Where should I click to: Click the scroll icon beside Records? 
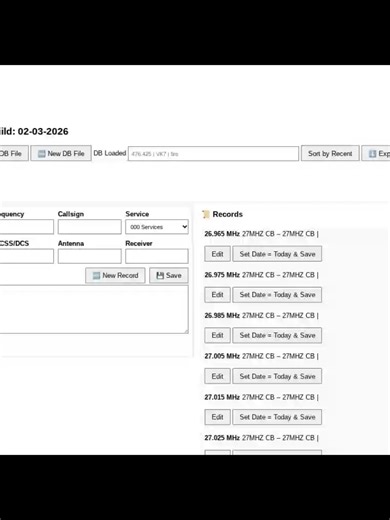pyautogui.click(x=206, y=214)
